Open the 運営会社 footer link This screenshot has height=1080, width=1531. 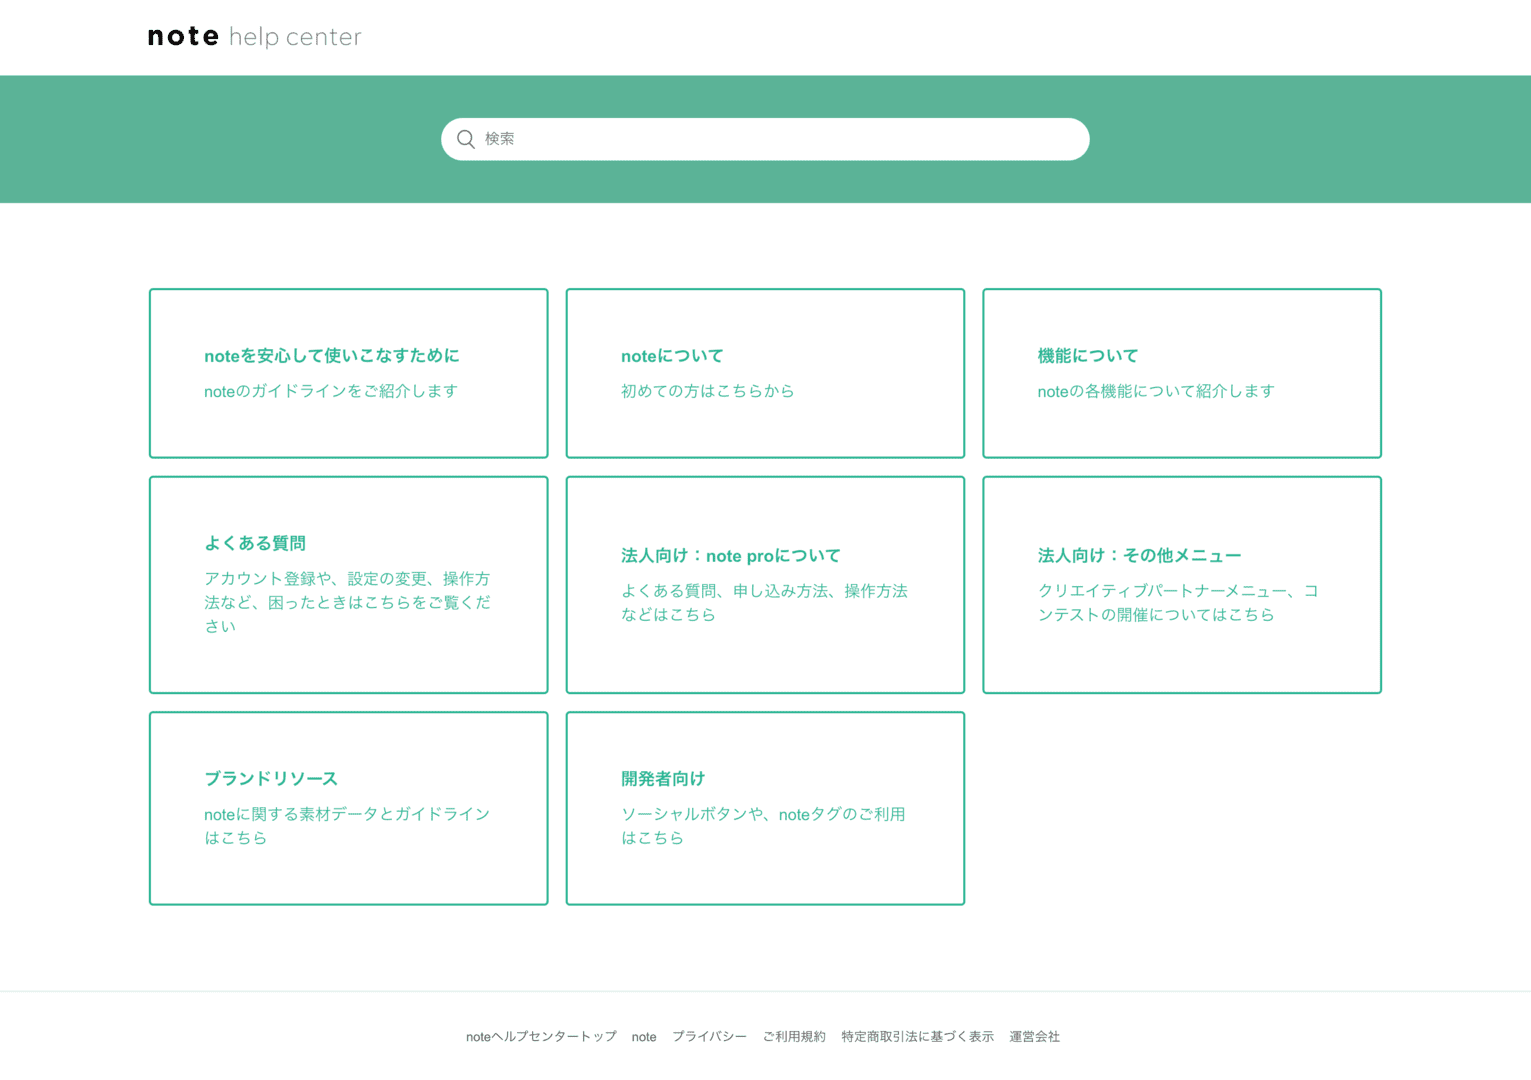tap(1034, 1037)
